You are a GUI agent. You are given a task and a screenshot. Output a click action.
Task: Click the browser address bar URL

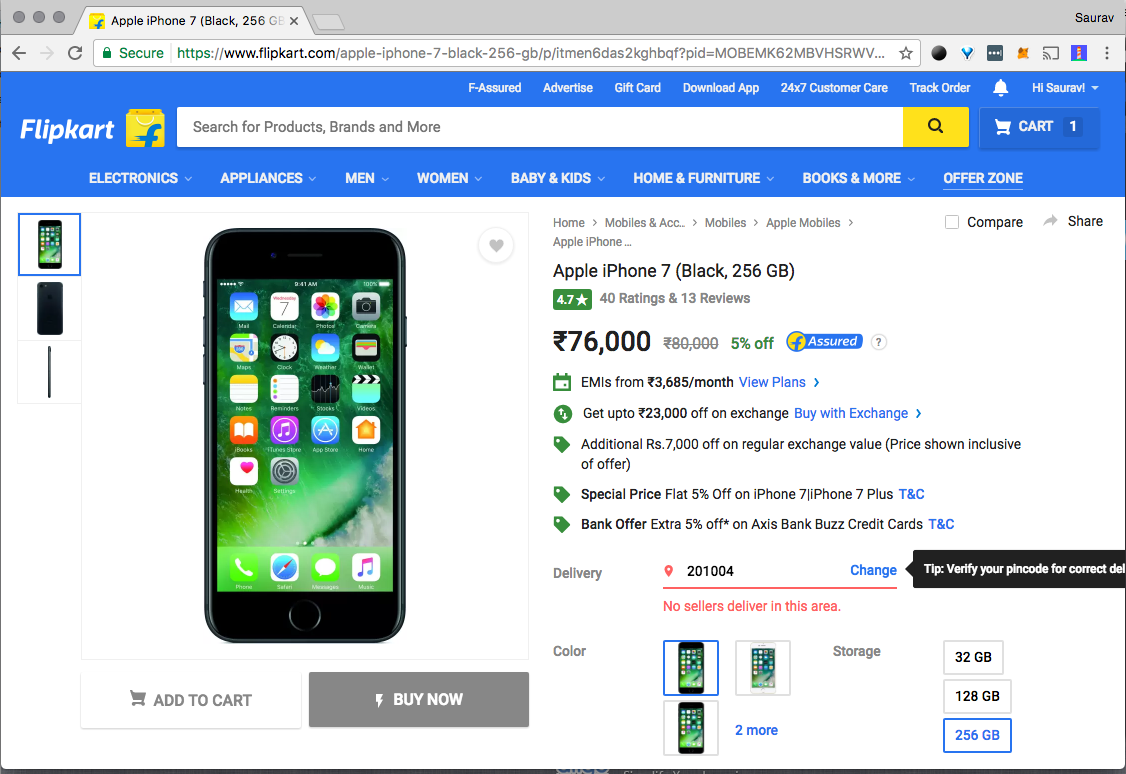(531, 53)
